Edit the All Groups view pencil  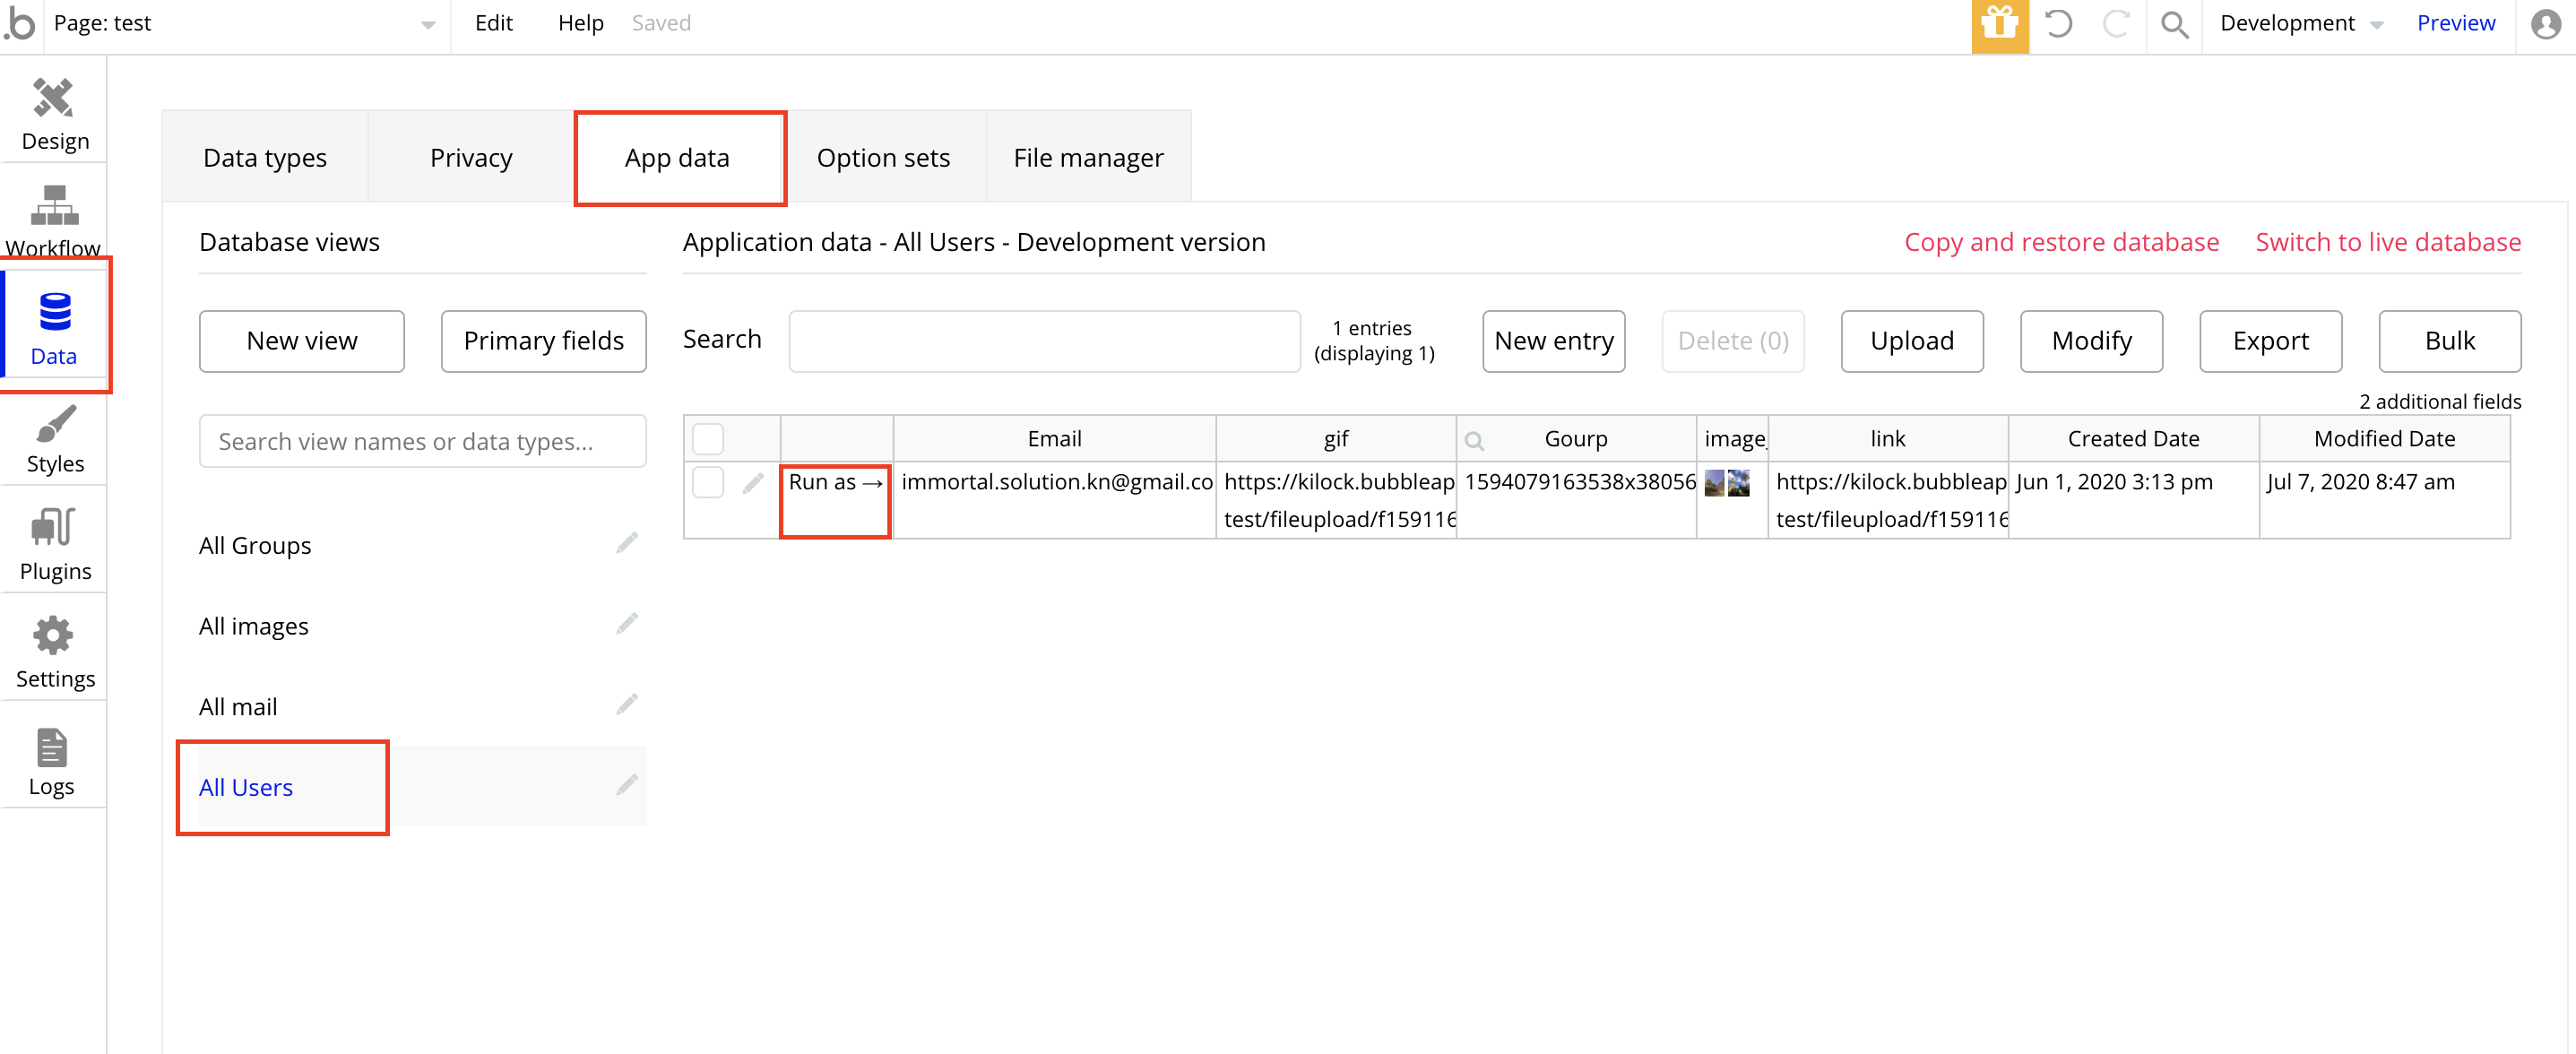coord(627,543)
